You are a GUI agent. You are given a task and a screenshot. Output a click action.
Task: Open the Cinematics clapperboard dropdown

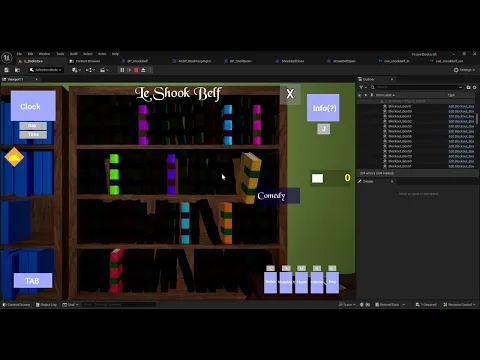click(x=105, y=70)
